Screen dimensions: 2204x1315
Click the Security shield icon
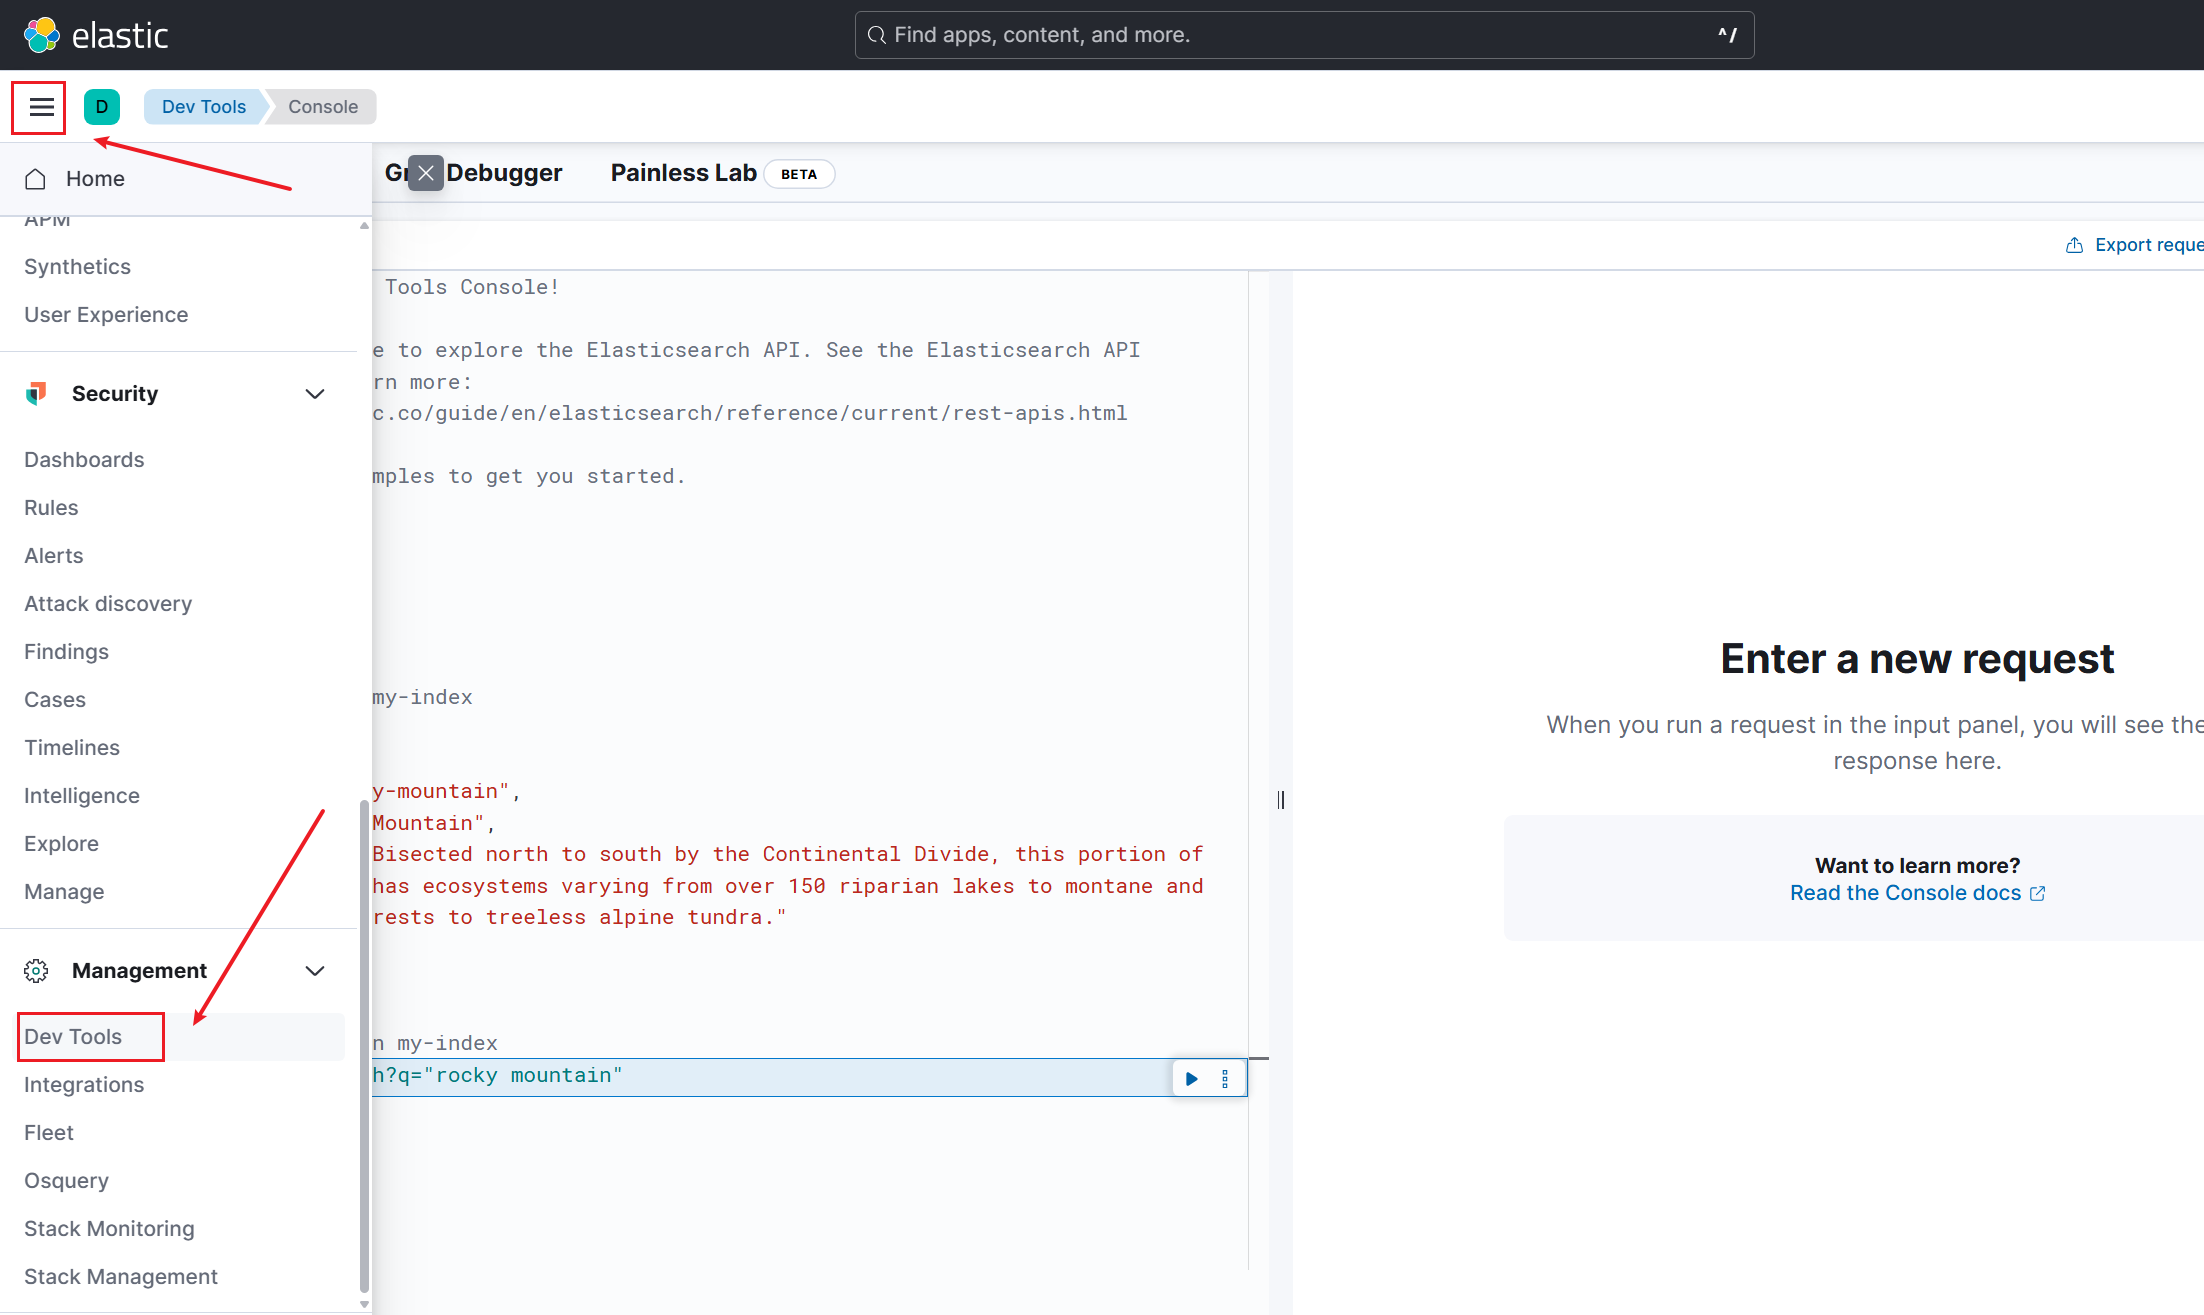36,393
